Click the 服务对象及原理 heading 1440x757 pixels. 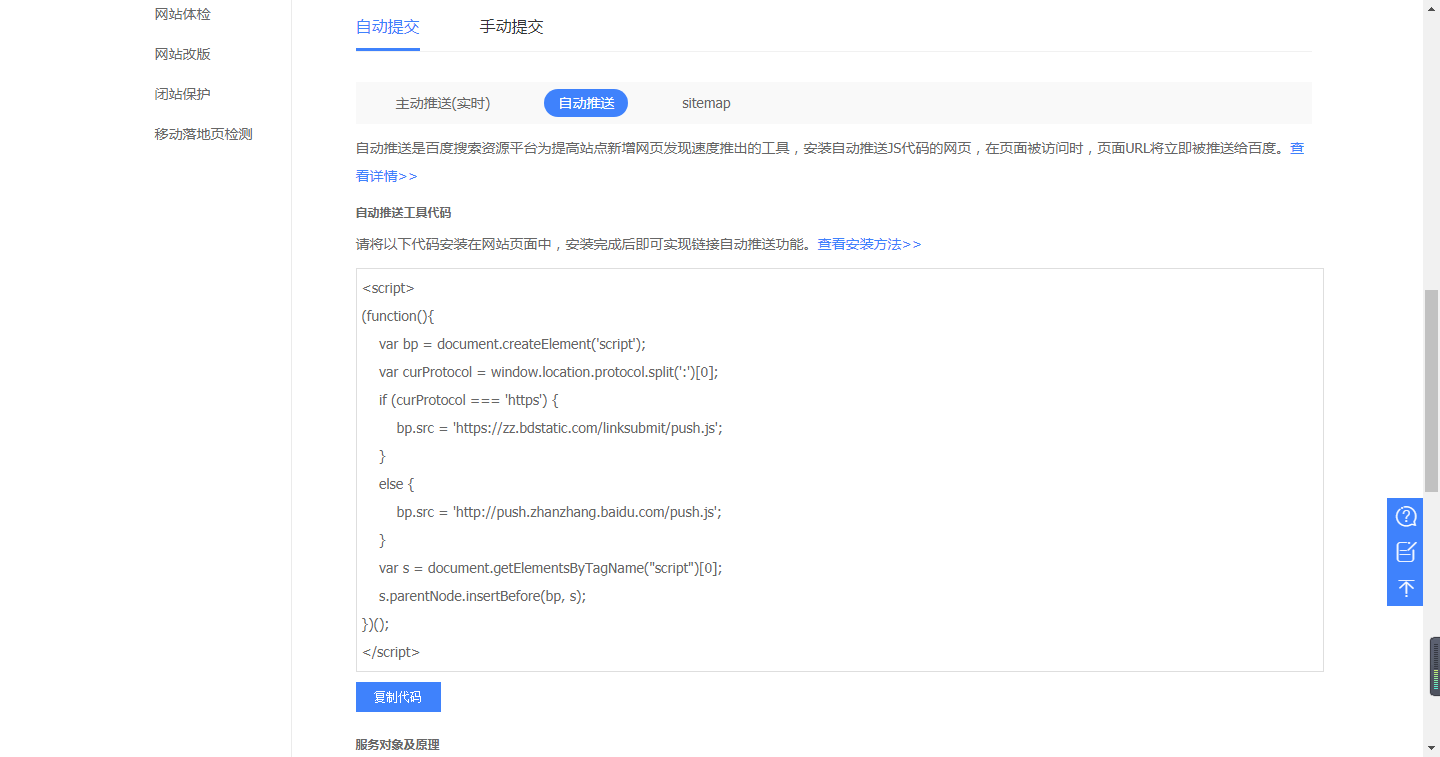click(397, 745)
